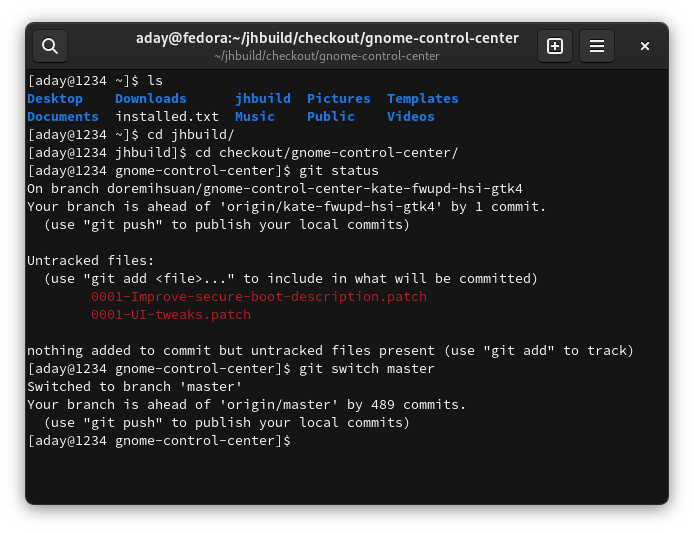
Task: Click the Music directory name
Action: (255, 117)
